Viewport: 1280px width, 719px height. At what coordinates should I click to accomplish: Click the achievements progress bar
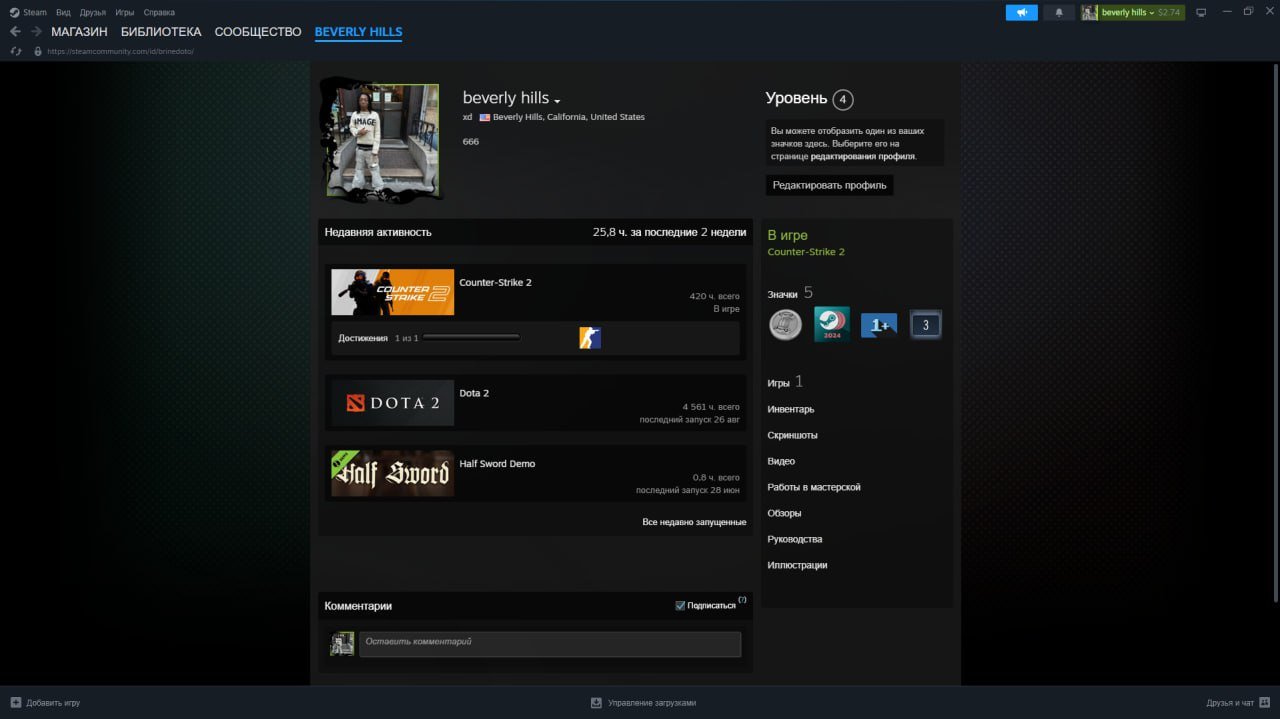pyautogui.click(x=471, y=338)
